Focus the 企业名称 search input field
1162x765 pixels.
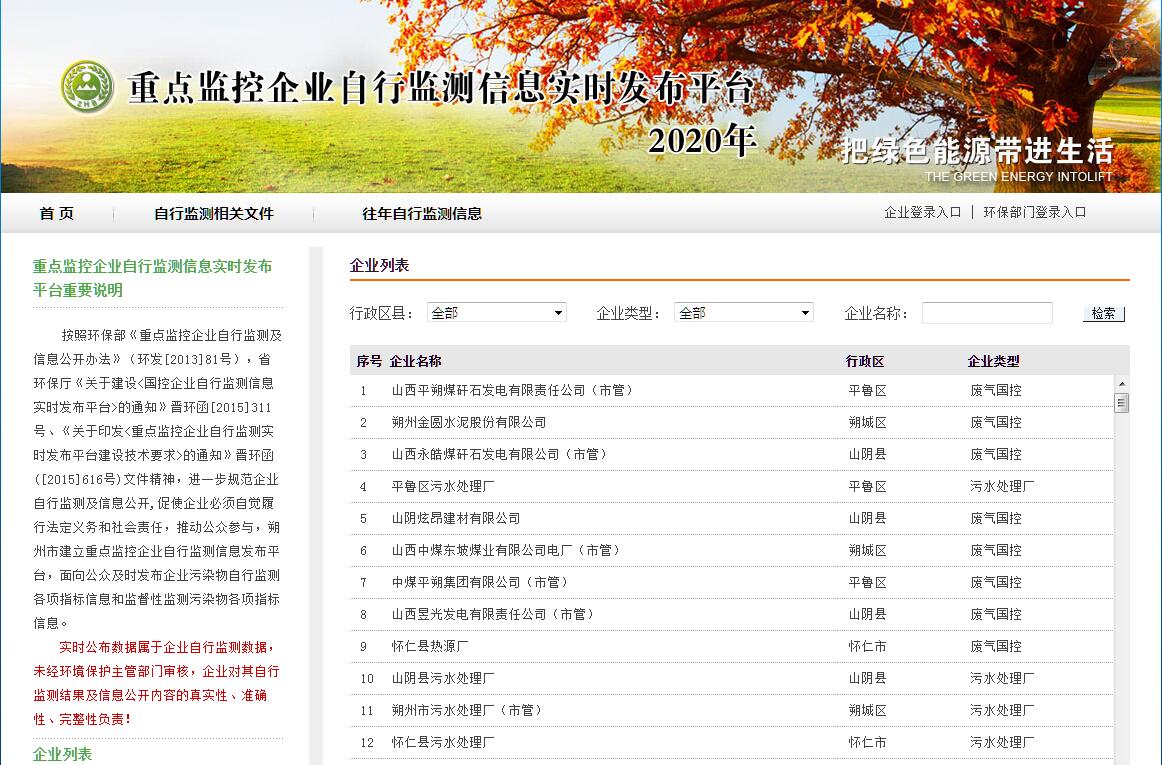tap(986, 313)
